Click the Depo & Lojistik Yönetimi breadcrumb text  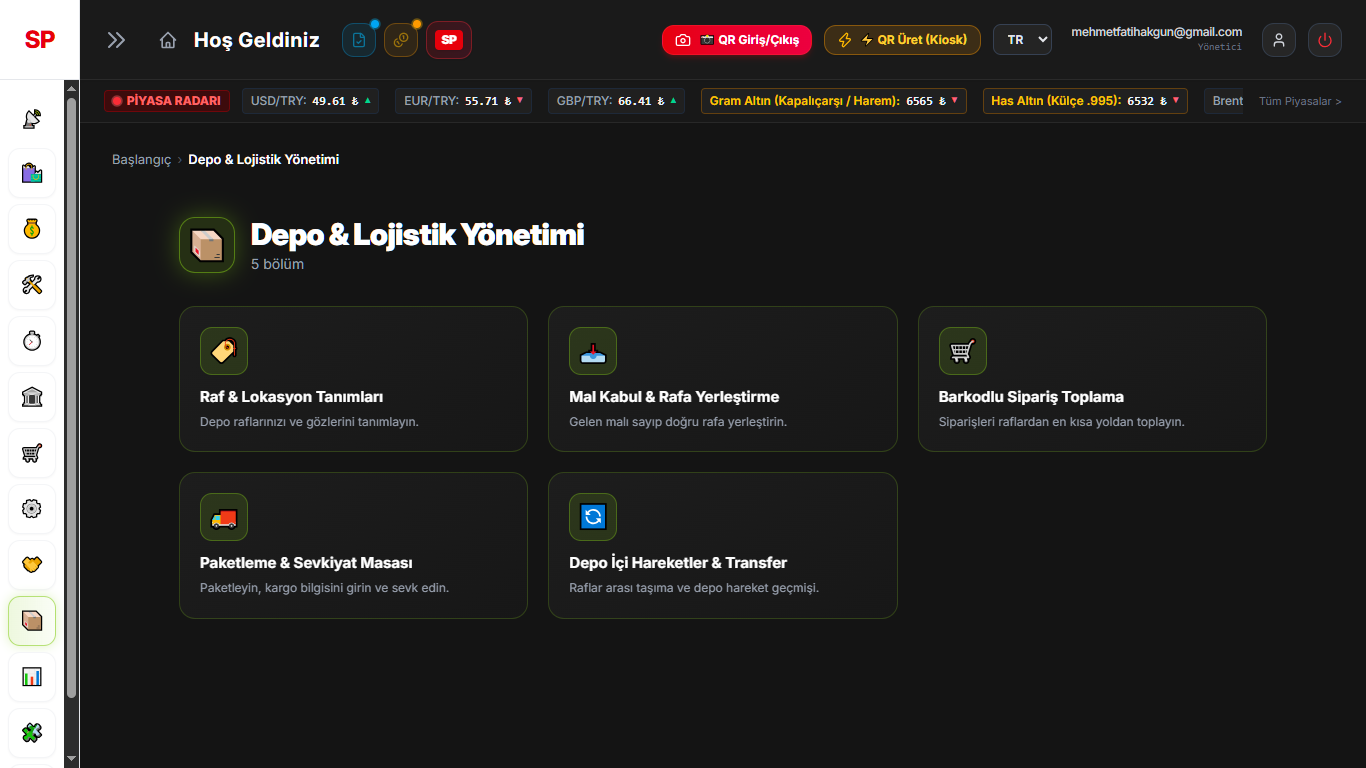264,160
